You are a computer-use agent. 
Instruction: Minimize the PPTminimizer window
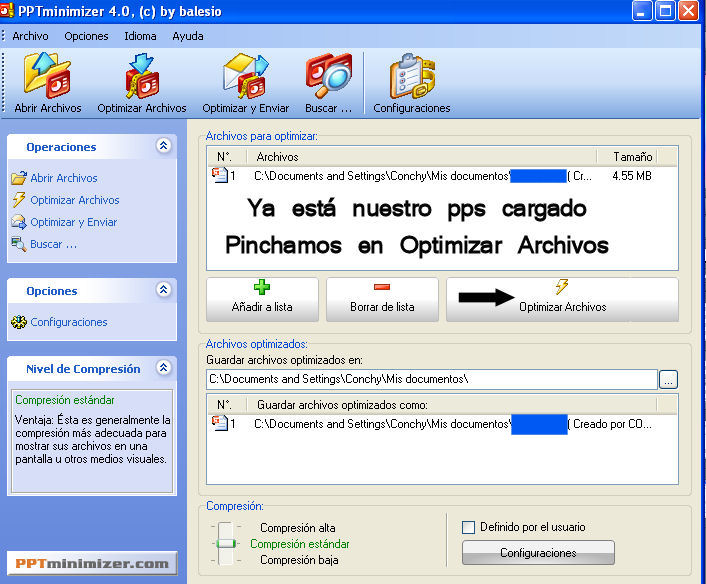click(x=642, y=11)
